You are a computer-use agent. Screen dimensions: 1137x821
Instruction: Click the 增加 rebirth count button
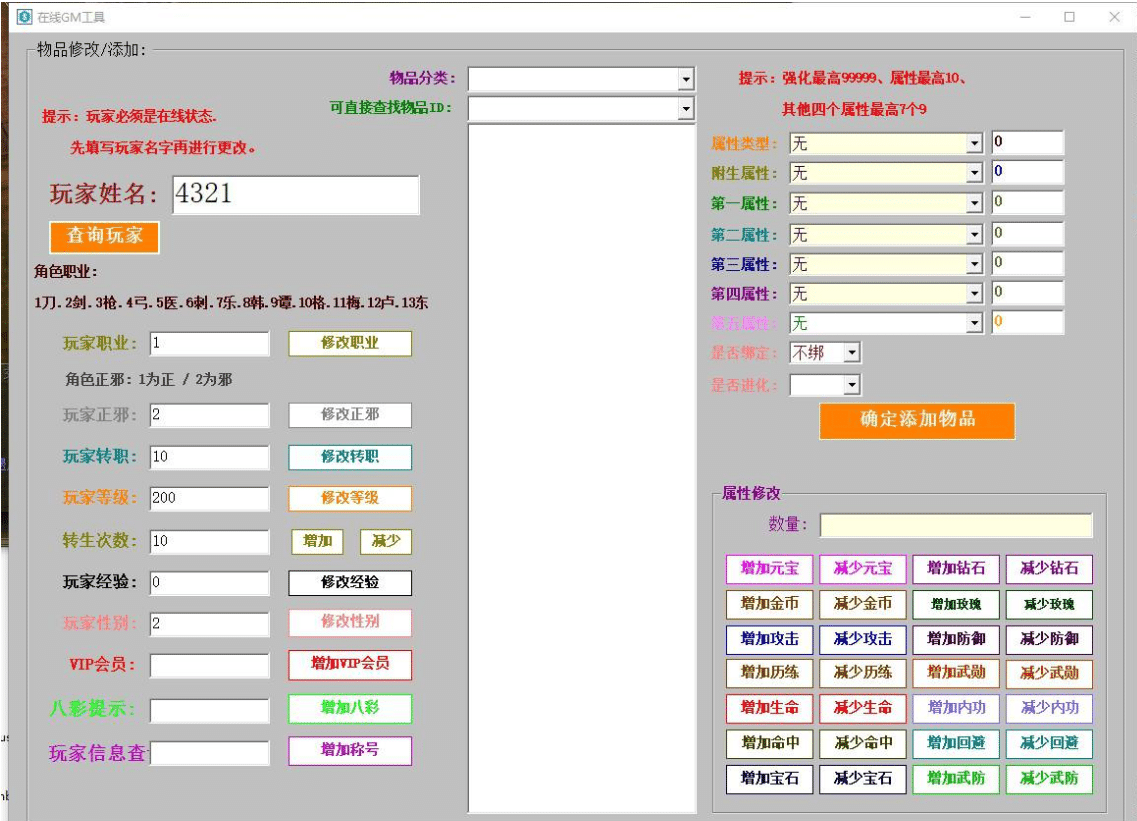(317, 541)
